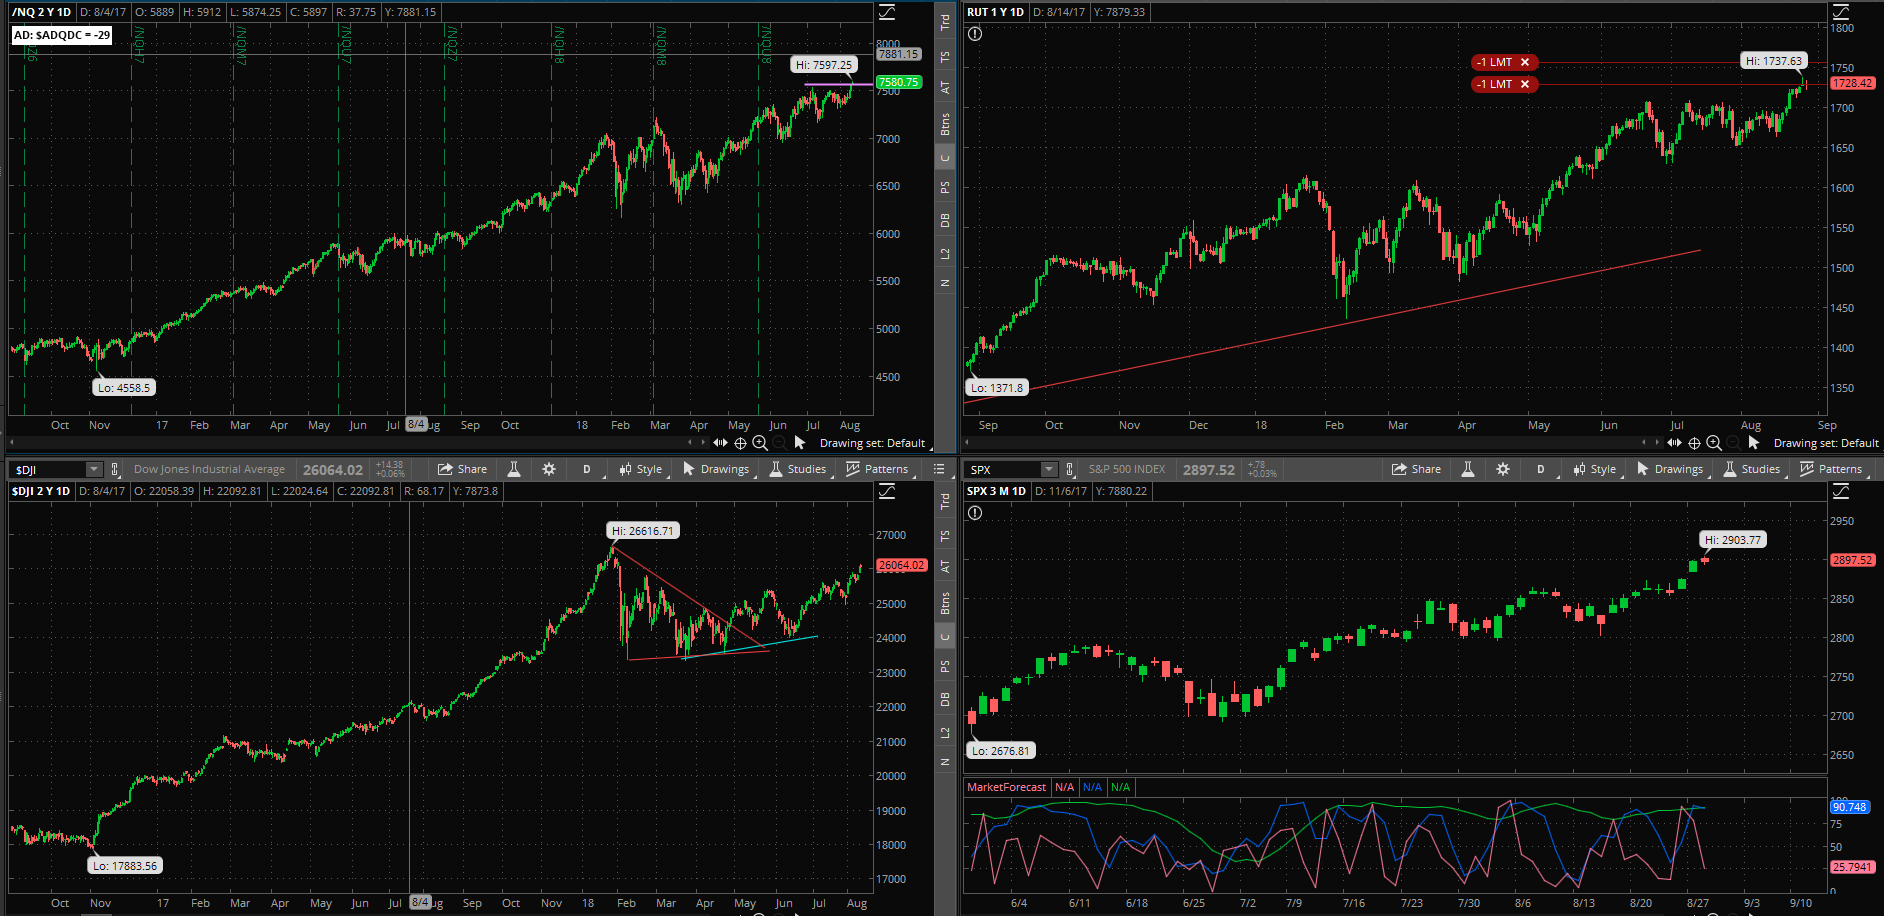Click zoom in magnifier under /NQ chart

[760, 443]
